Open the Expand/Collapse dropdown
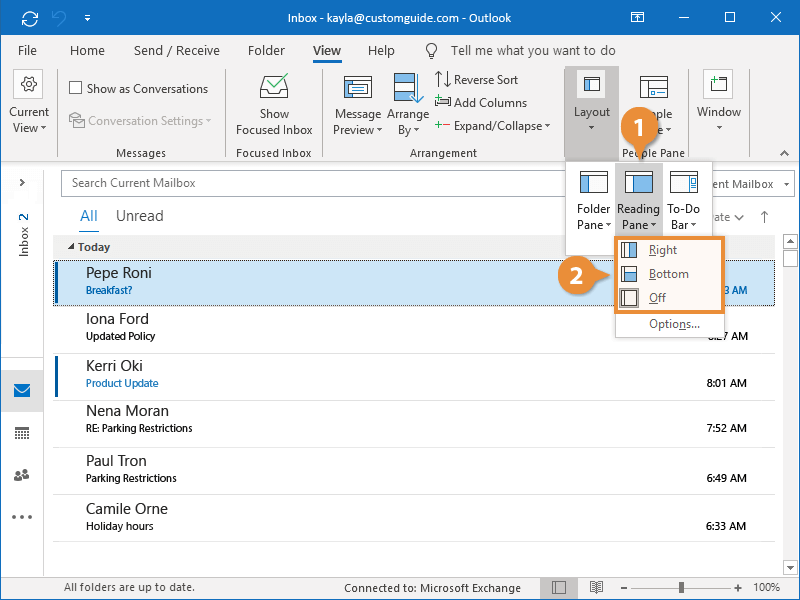800x600 pixels. click(x=492, y=126)
